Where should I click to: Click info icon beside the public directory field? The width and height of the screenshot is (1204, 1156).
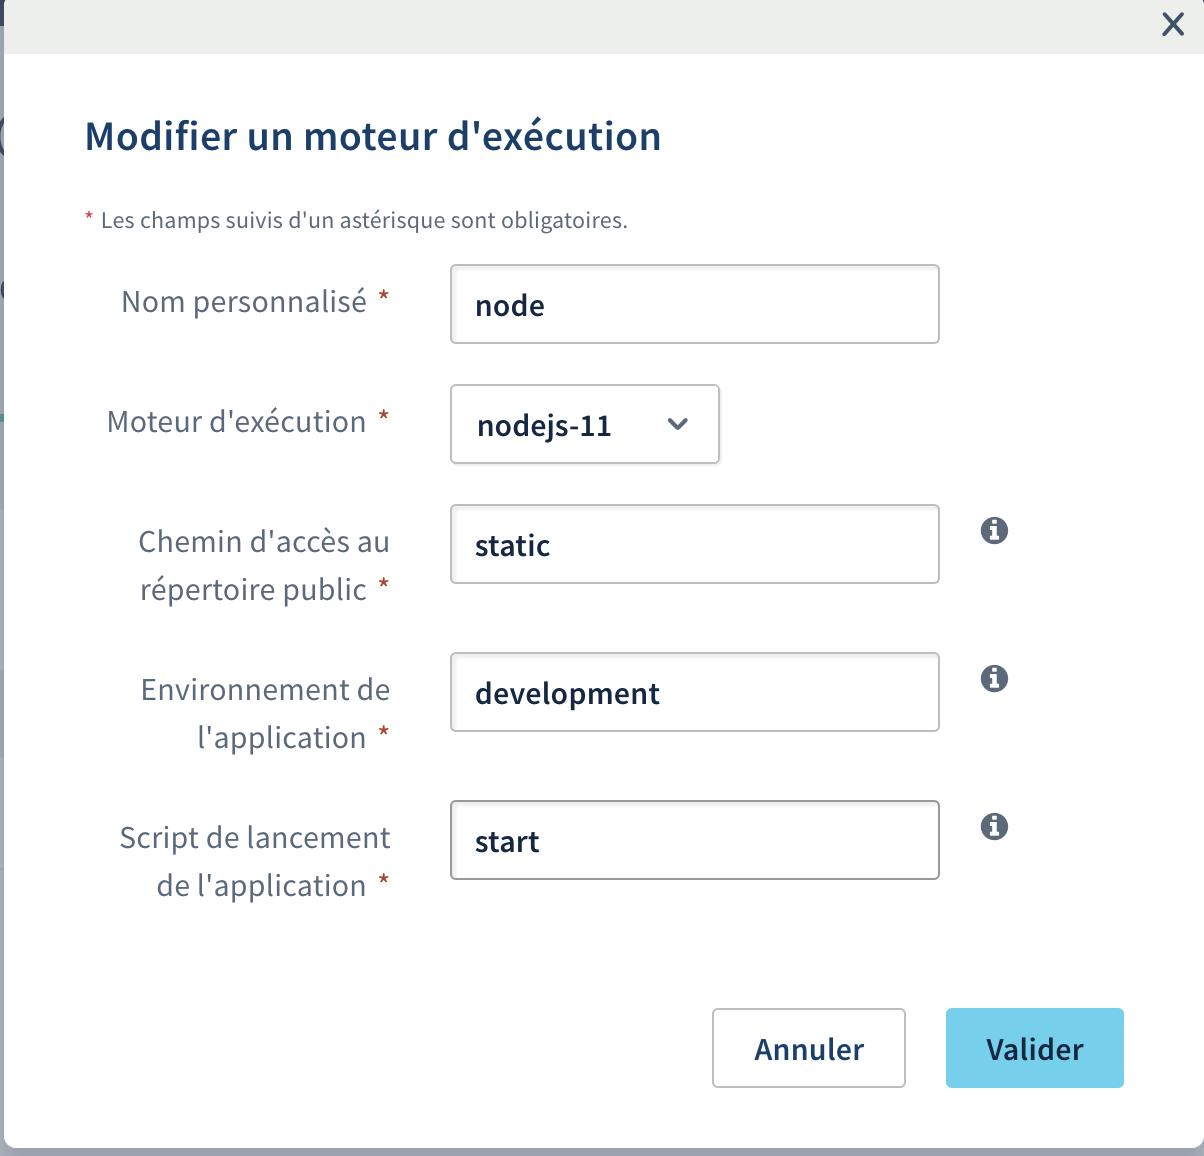(994, 531)
